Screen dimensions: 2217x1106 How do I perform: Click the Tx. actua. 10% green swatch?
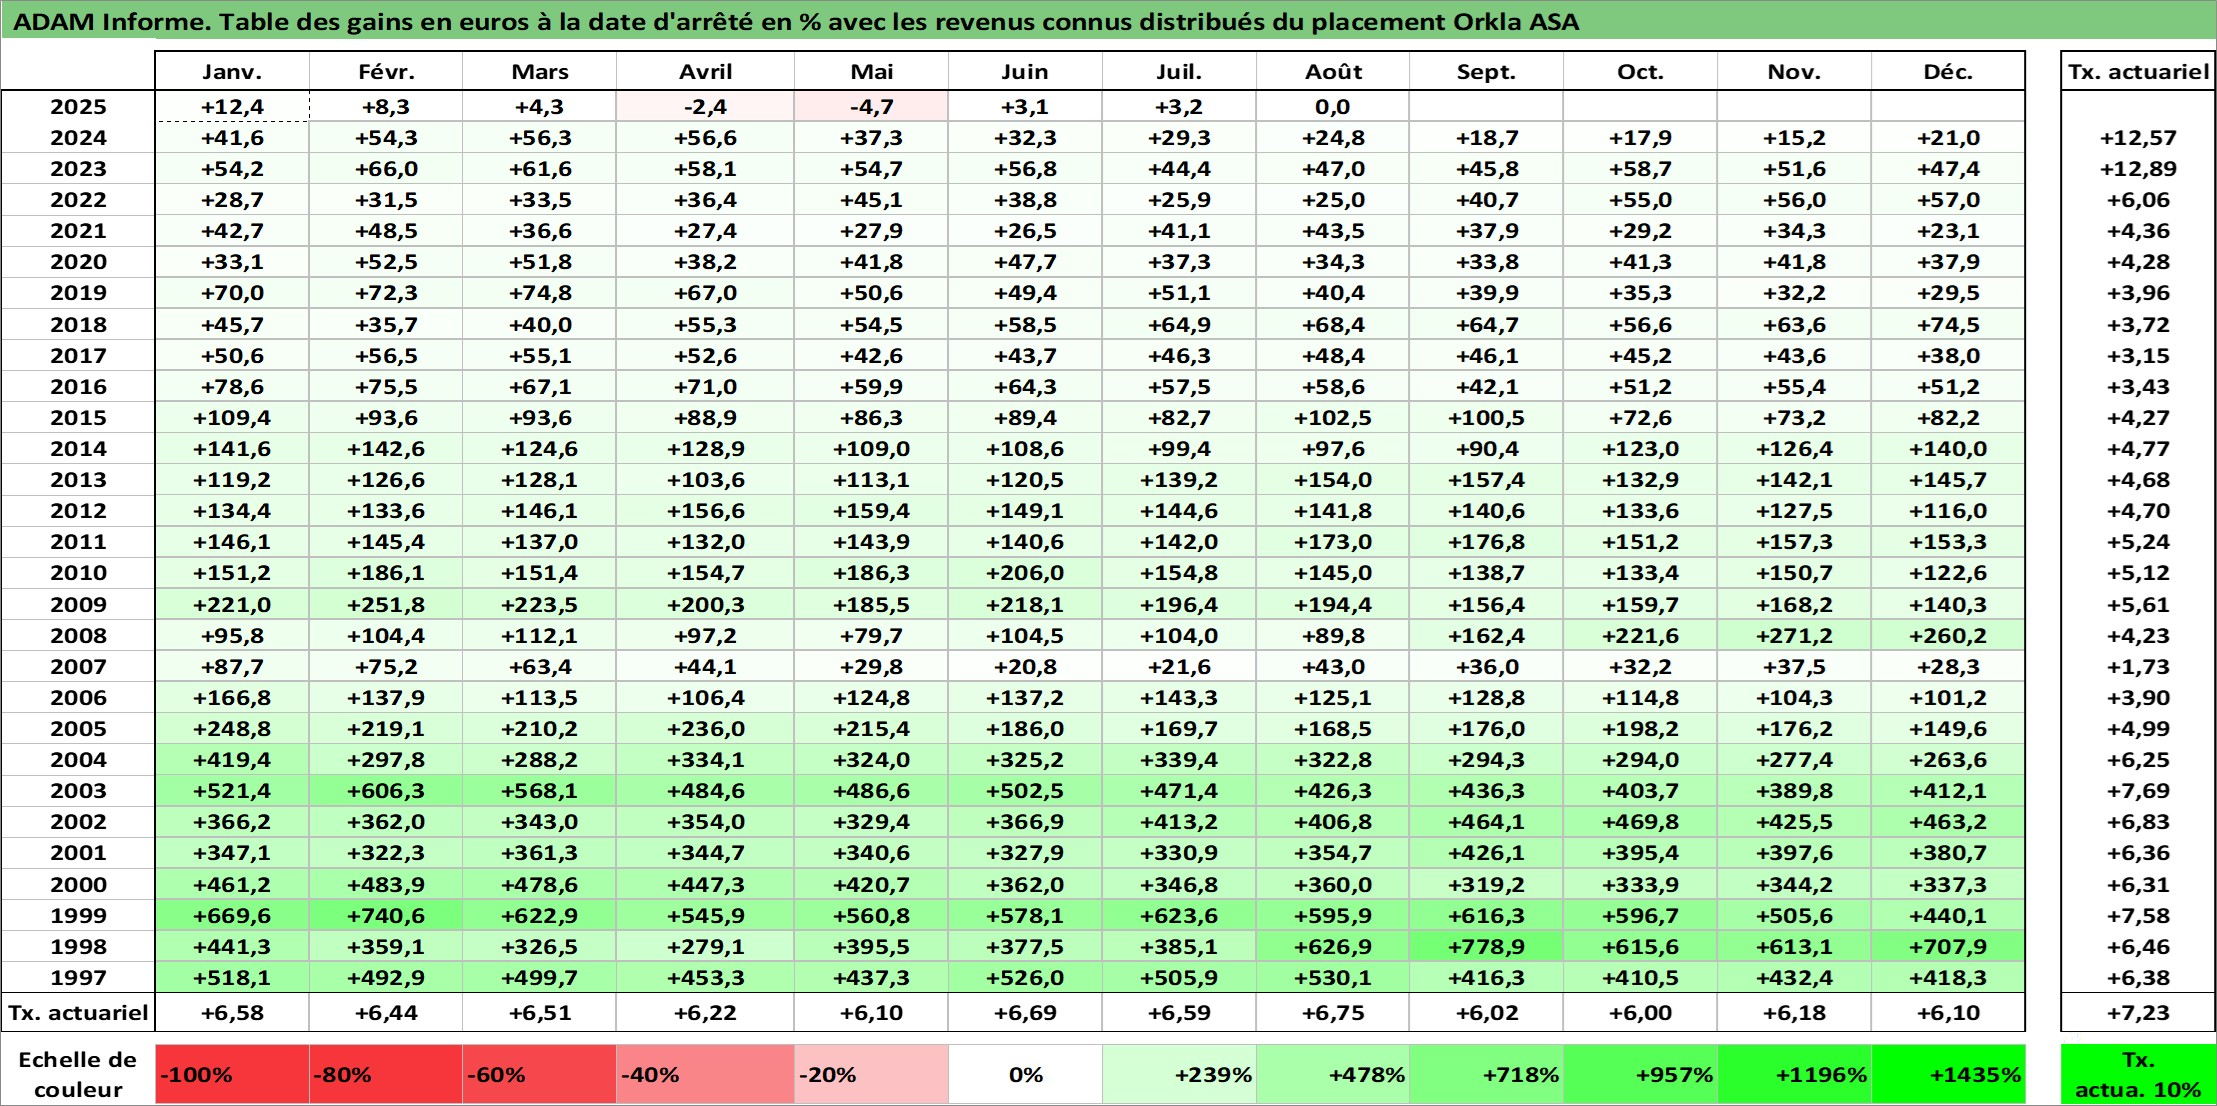[x=2138, y=1075]
